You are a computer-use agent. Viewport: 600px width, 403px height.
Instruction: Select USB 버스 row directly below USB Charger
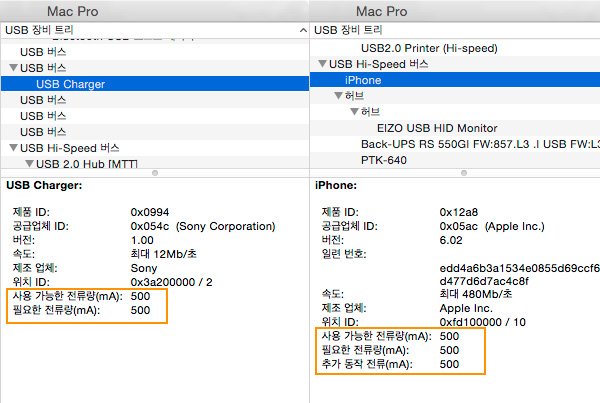(x=43, y=100)
